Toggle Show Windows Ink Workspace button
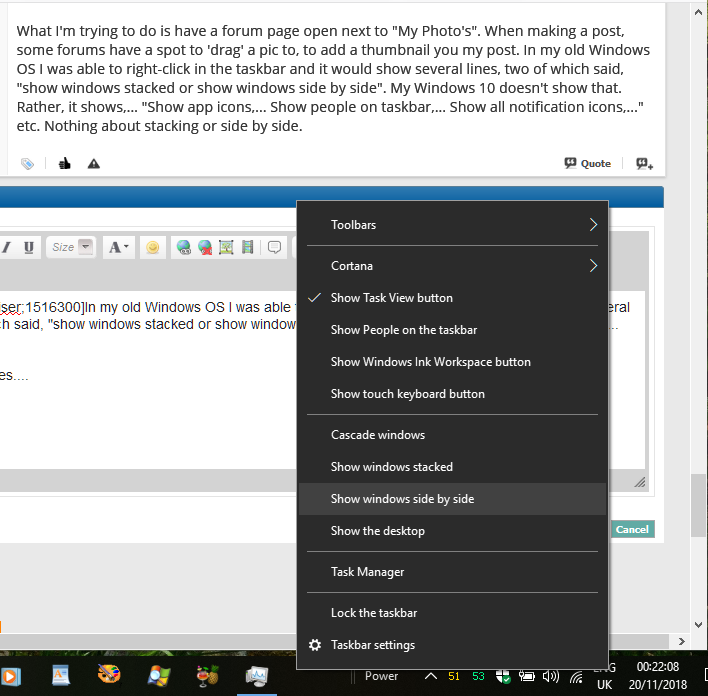This screenshot has width=708, height=696. pyautogui.click(x=452, y=362)
